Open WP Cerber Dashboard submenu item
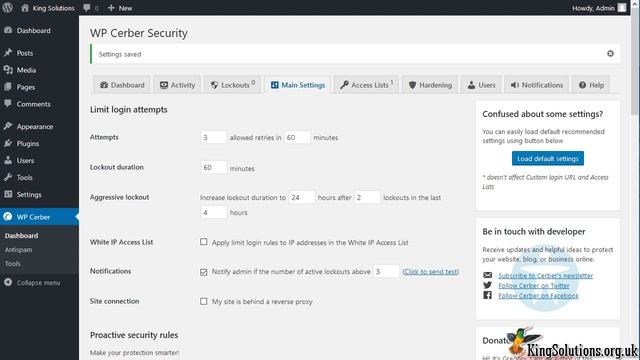 pyautogui.click(x=21, y=236)
